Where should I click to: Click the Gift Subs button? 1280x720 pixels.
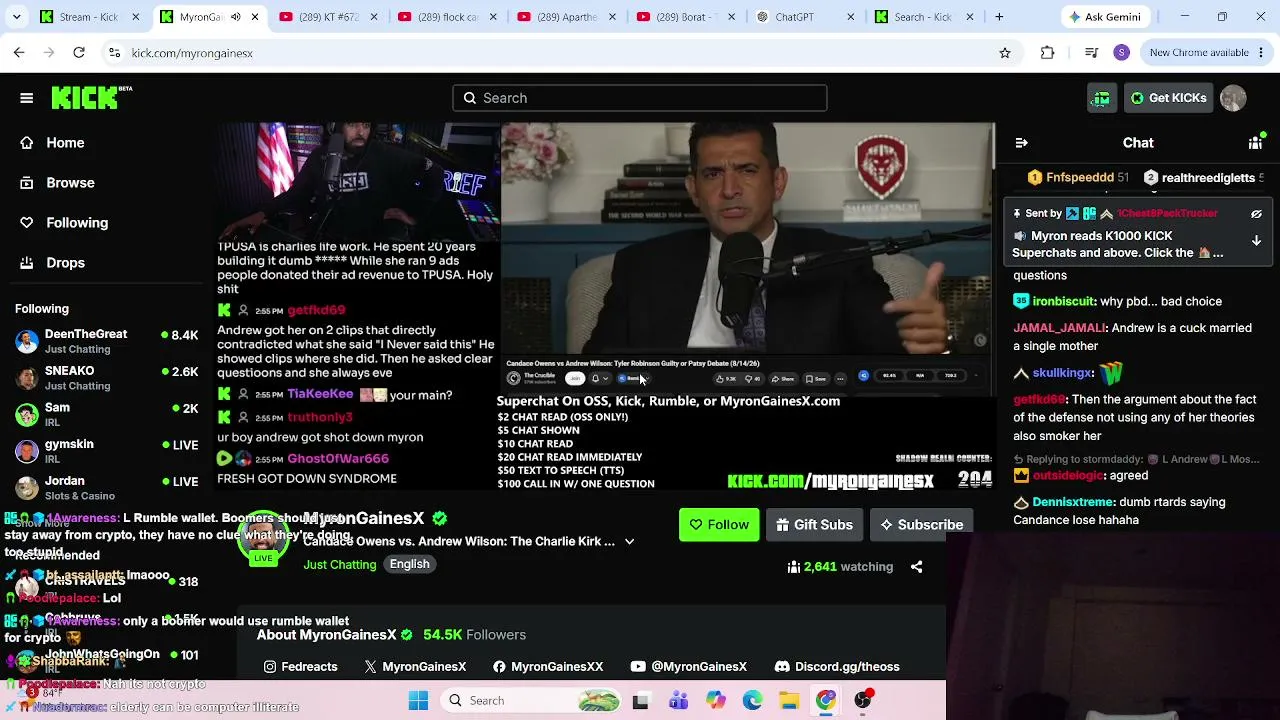(814, 525)
